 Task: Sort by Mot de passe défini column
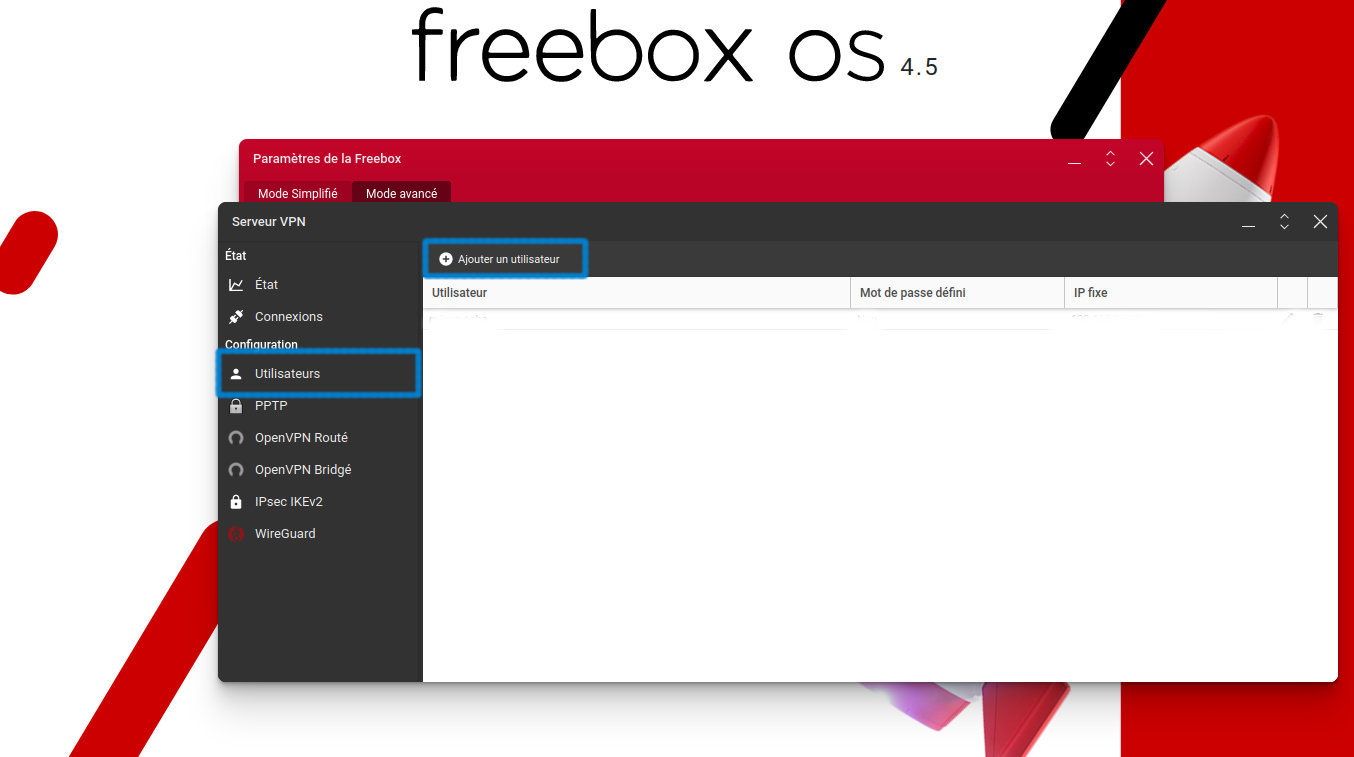pos(957,293)
